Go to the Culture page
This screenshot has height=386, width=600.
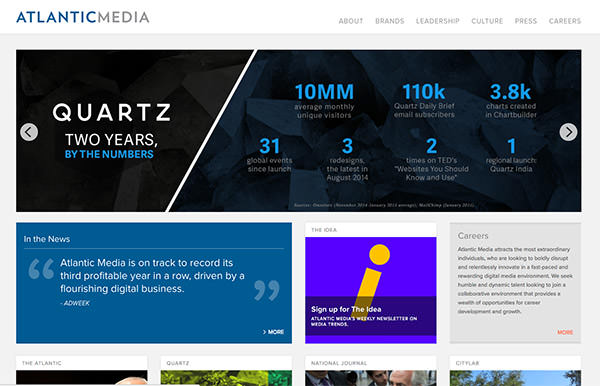(x=487, y=21)
